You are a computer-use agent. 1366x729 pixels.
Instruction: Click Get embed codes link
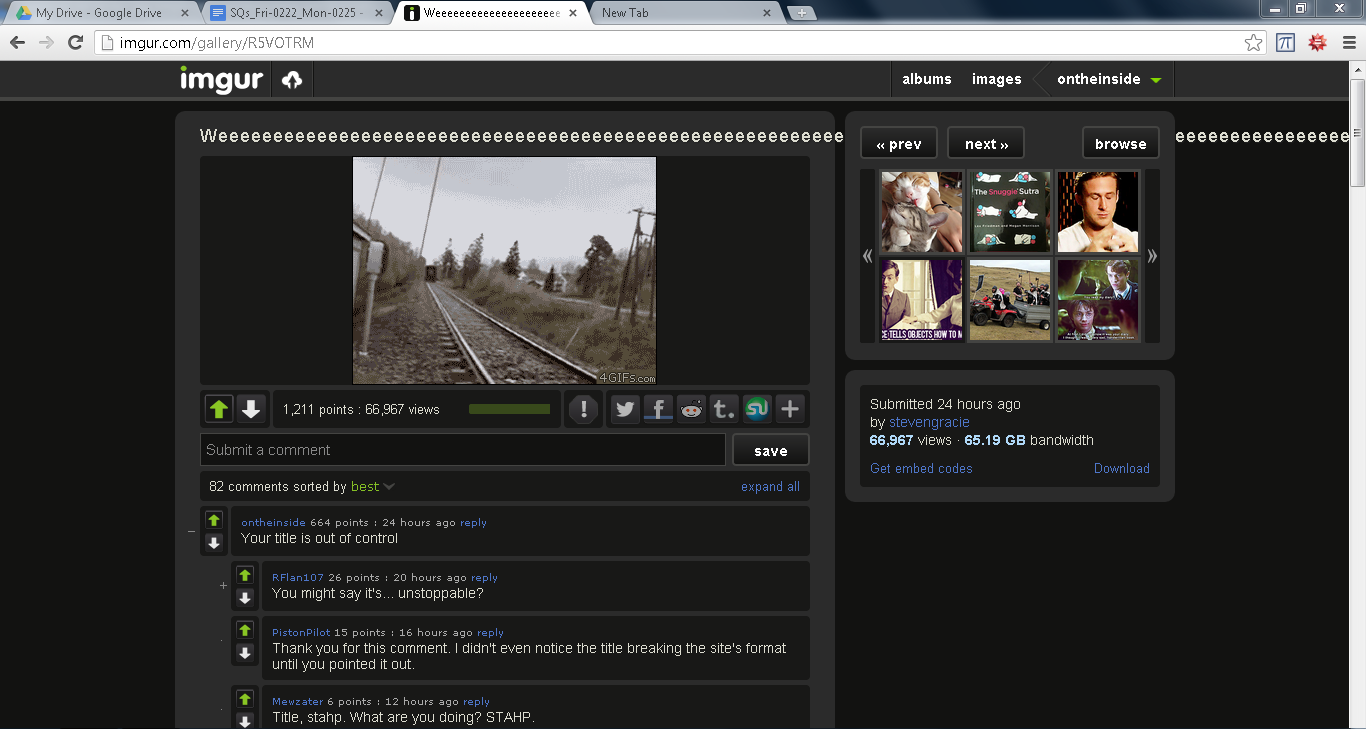coord(921,468)
